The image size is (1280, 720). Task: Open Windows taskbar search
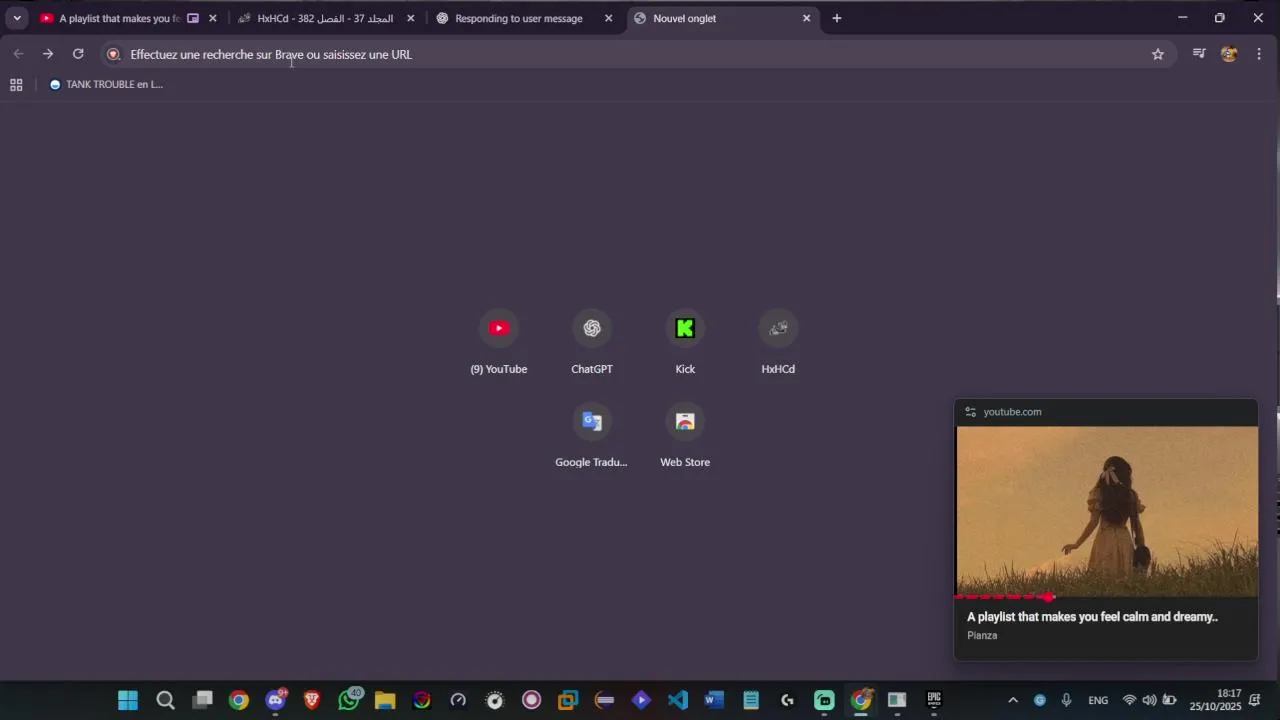click(x=165, y=700)
